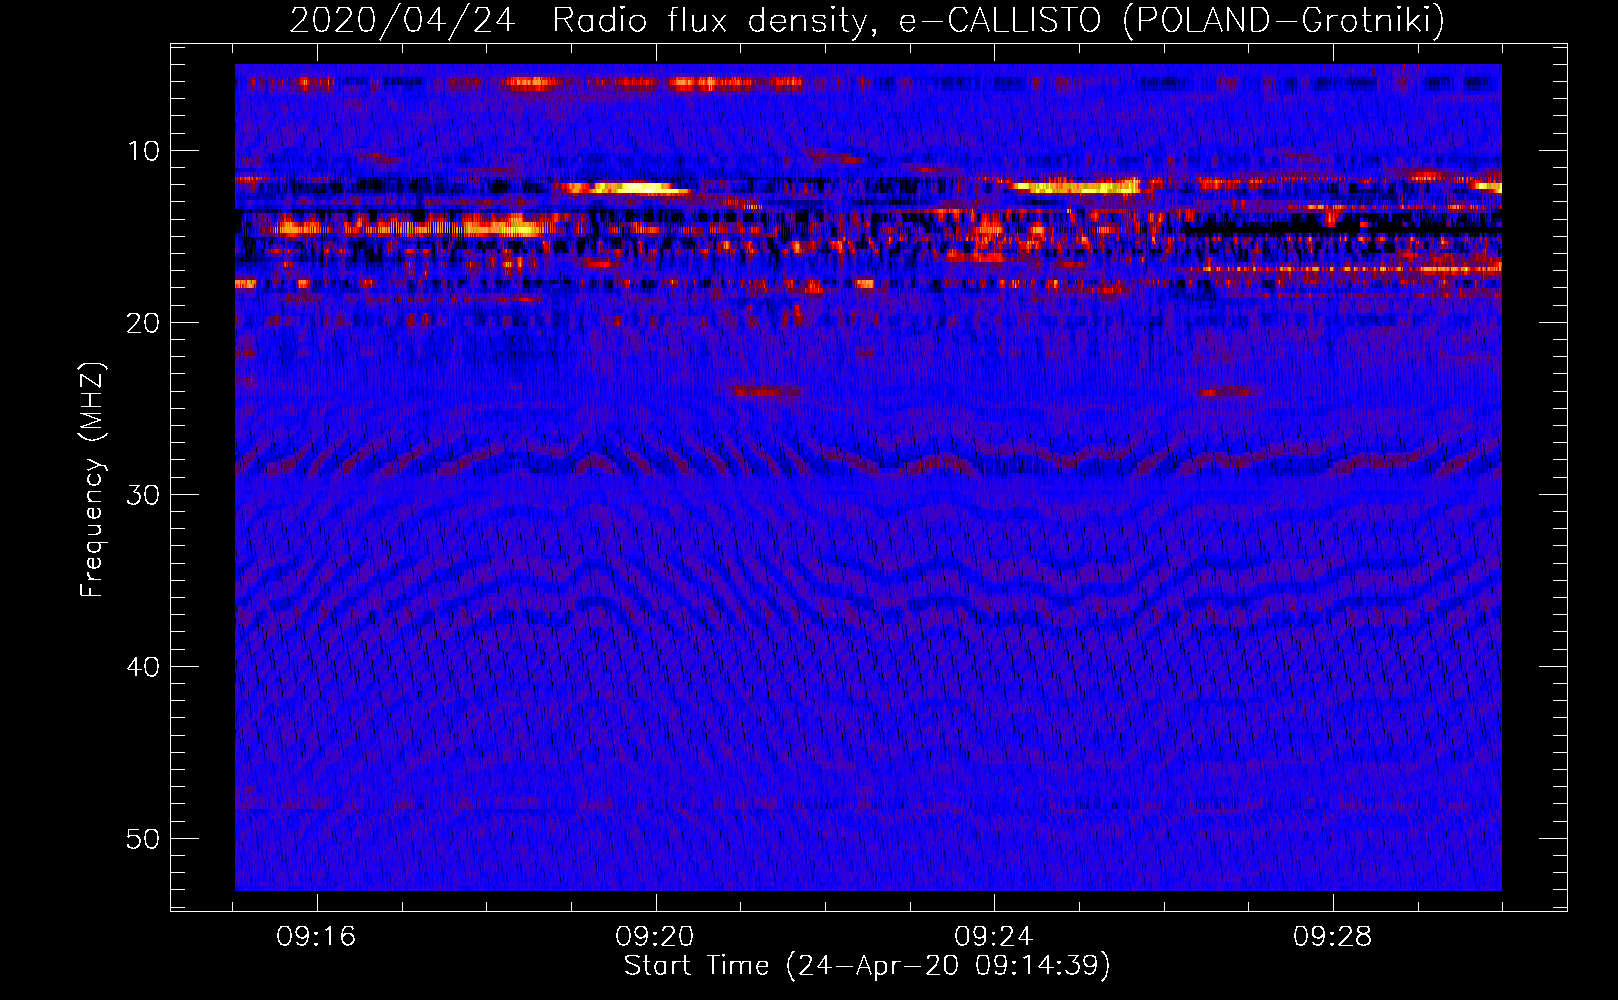
Task: Click the 20 MHz frequency tick label
Action: click(144, 323)
